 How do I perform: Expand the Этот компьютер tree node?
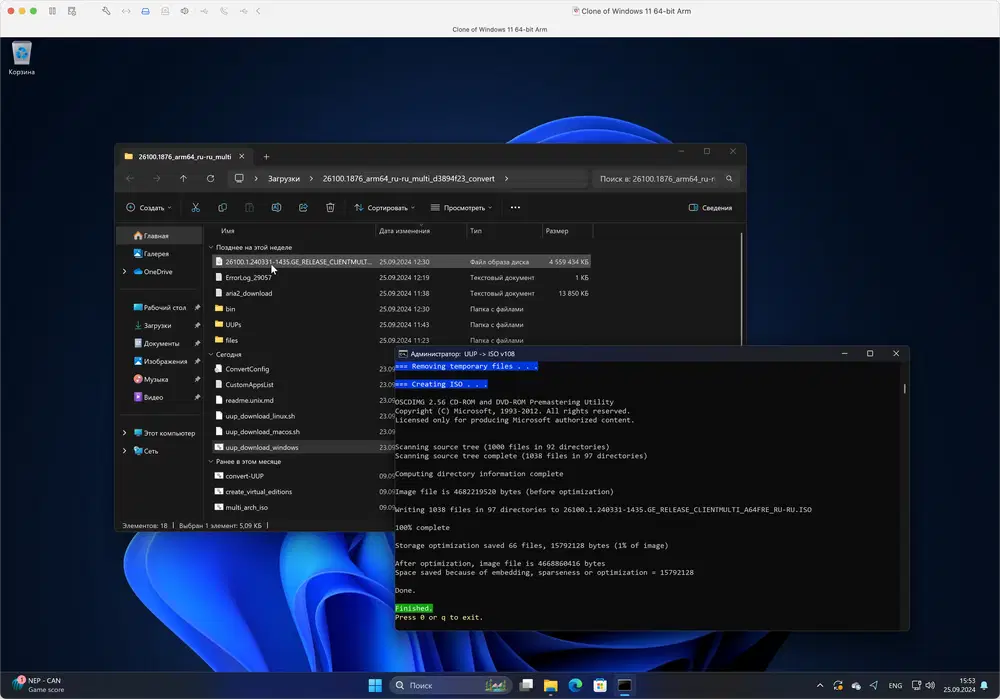(125, 433)
